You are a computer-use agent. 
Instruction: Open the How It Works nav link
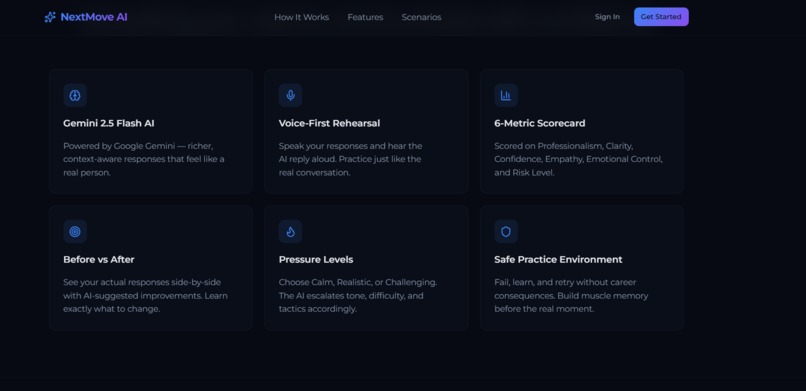[301, 17]
